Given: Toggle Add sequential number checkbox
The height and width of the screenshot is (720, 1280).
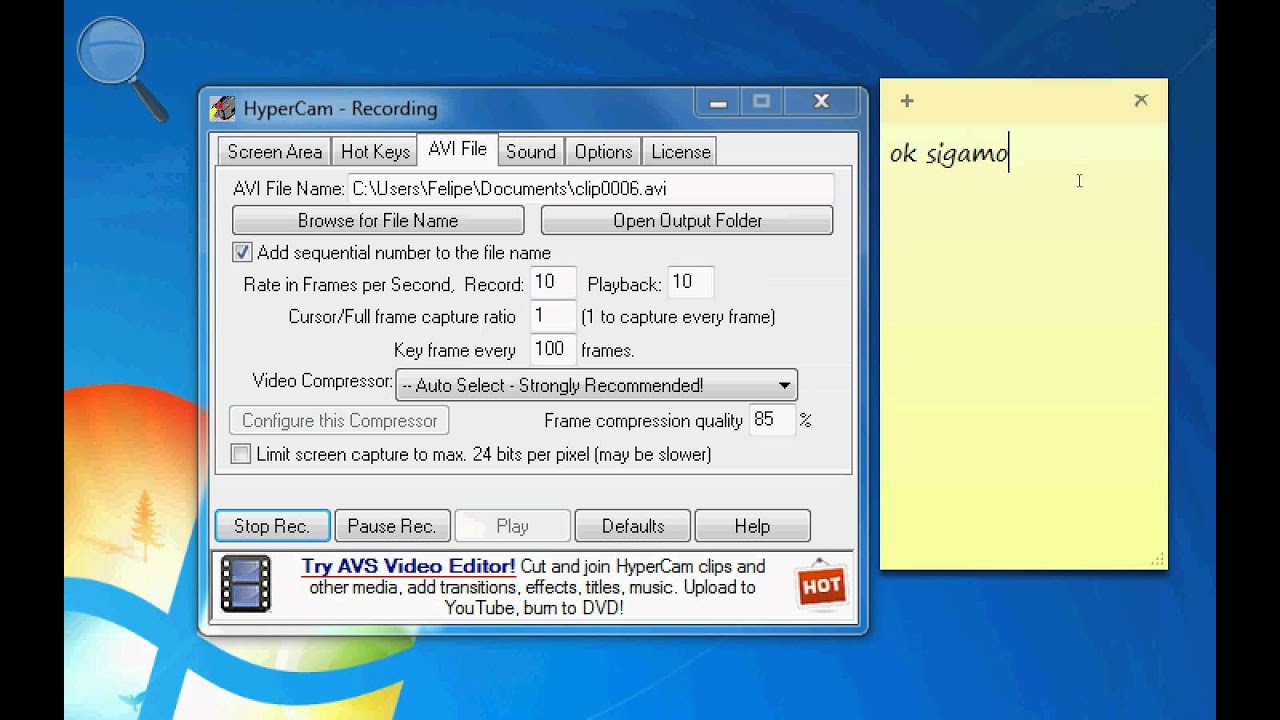Looking at the screenshot, I should click(242, 252).
